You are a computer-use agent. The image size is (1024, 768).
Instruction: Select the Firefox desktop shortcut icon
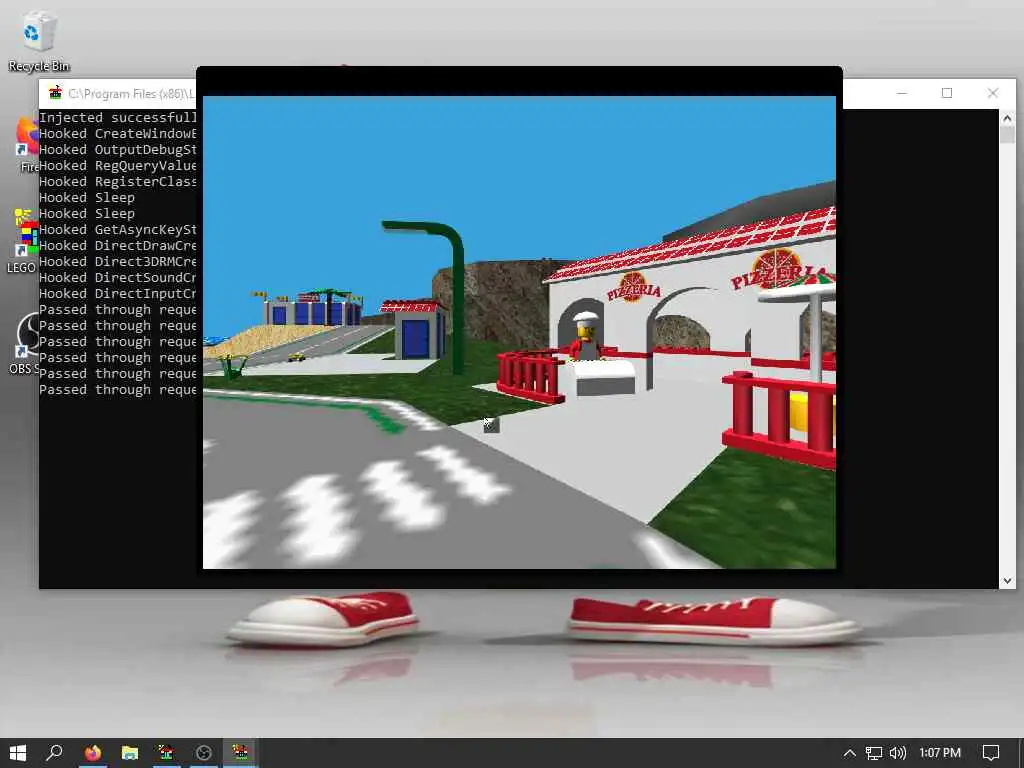[27, 145]
